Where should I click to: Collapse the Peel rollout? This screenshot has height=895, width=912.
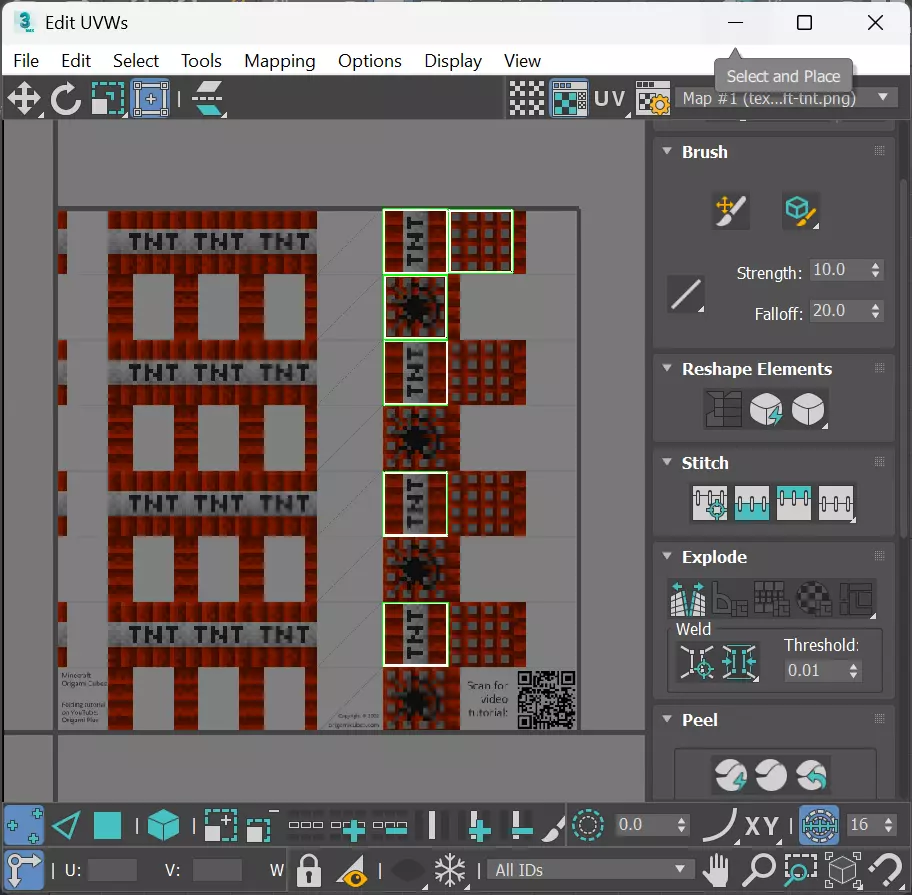[x=667, y=719]
